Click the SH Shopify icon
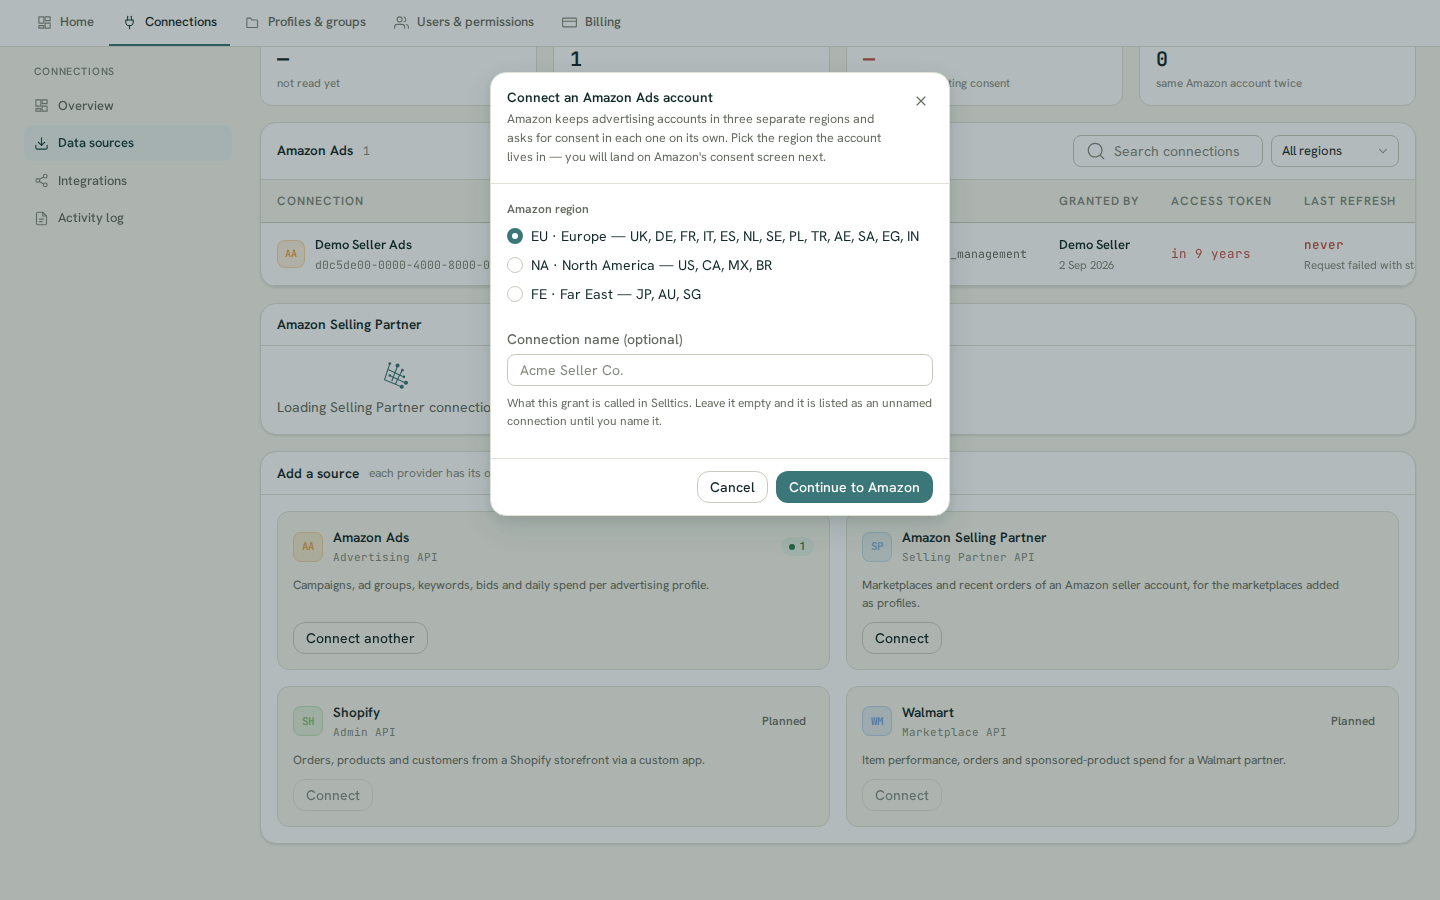 point(308,721)
